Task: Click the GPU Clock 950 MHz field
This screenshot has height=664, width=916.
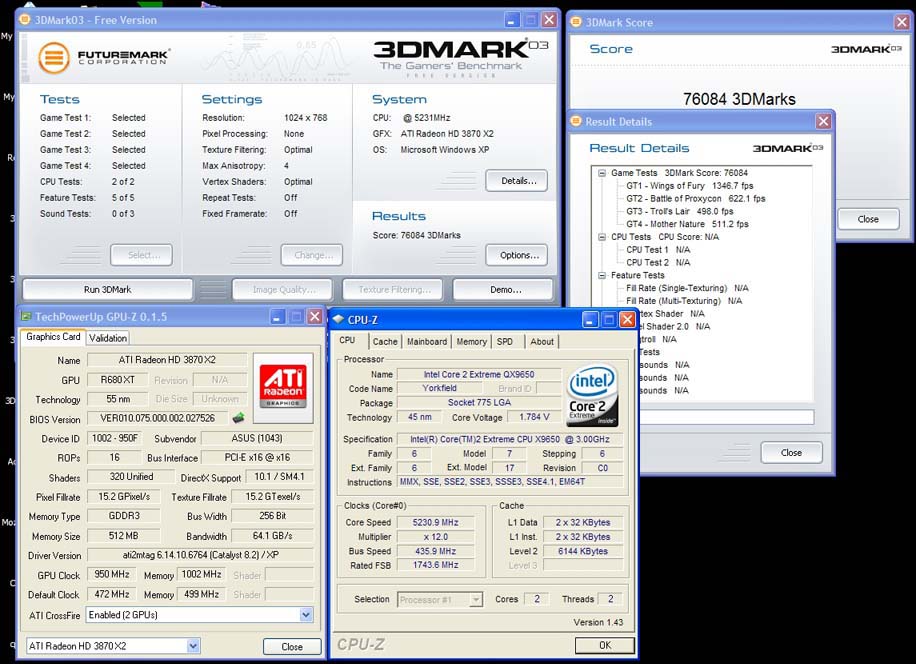Action: 112,575
